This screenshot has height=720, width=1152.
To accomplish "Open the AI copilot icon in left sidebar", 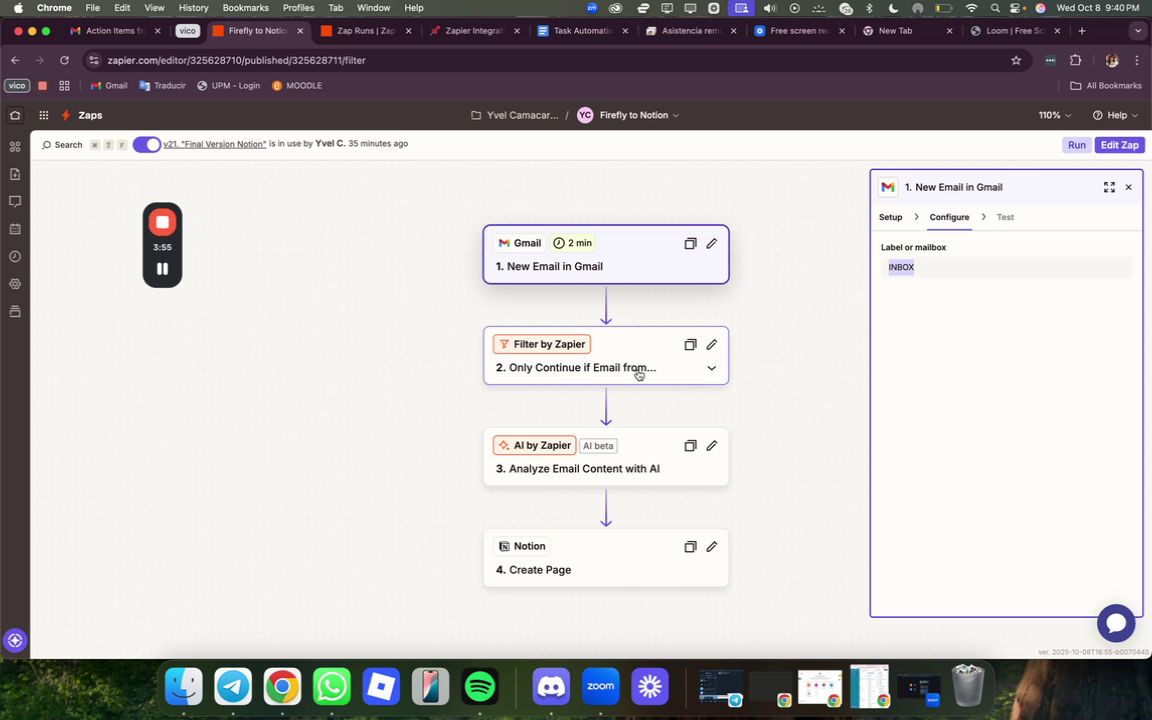I will click(15, 640).
